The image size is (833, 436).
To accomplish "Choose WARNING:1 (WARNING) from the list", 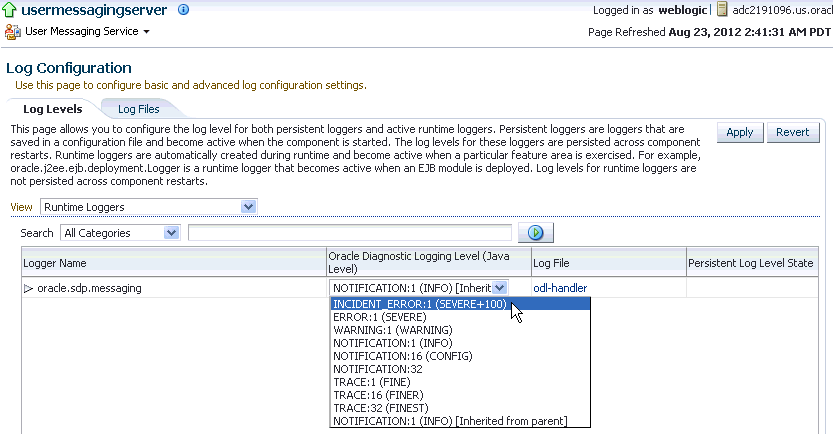I will tap(460, 330).
